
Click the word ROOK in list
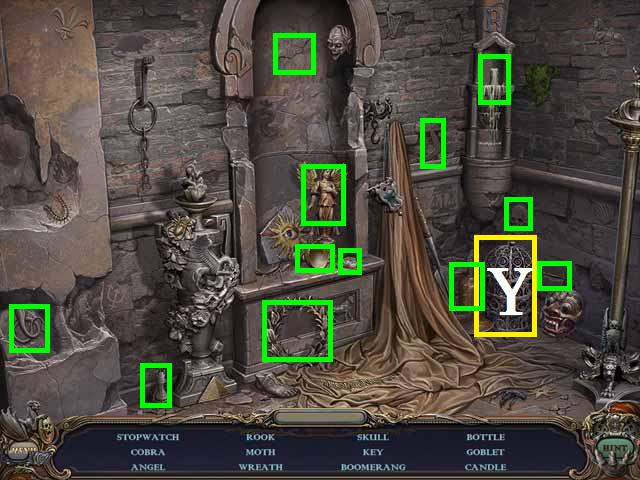point(260,437)
